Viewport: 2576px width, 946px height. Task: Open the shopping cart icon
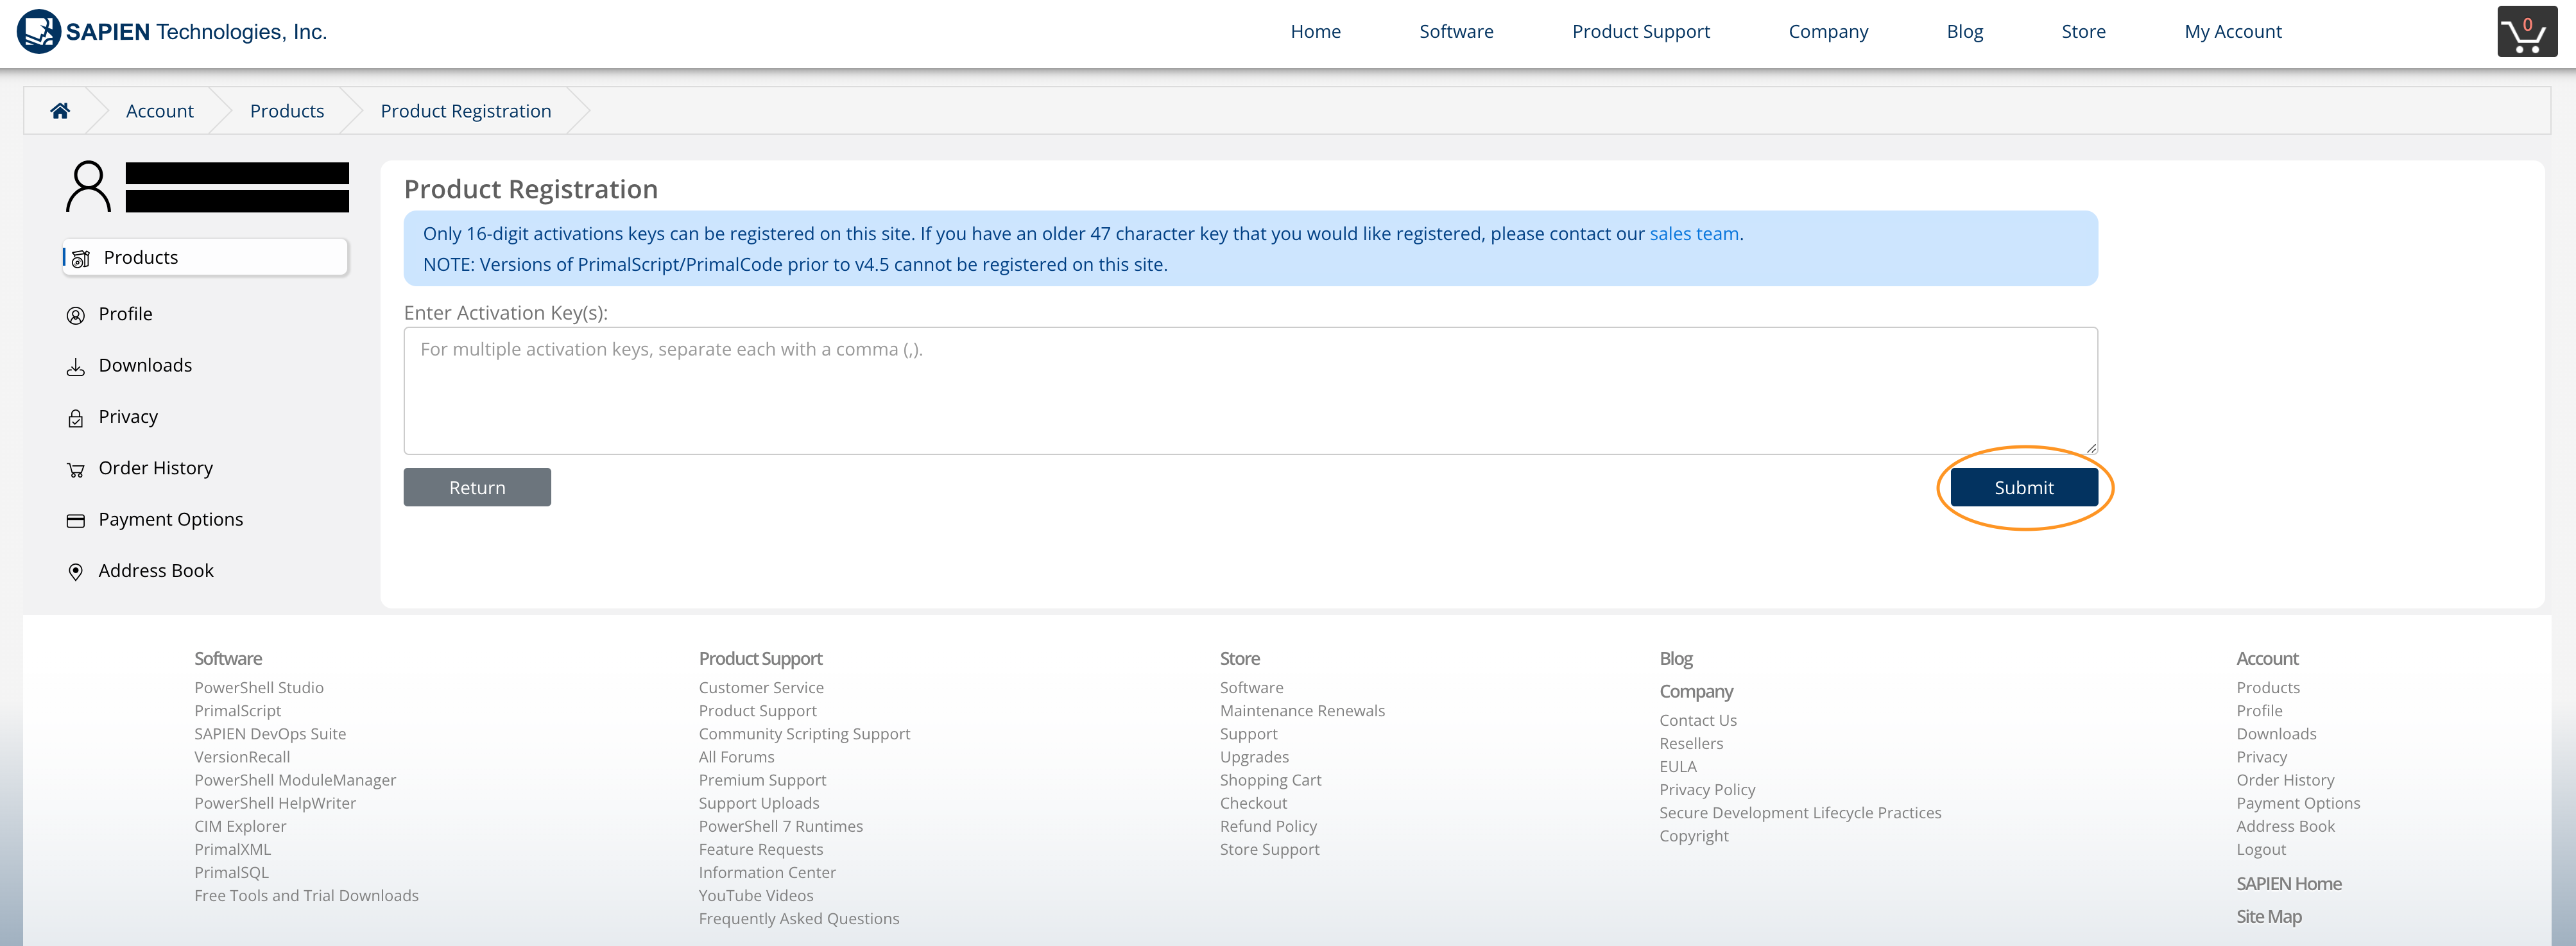(x=2526, y=32)
